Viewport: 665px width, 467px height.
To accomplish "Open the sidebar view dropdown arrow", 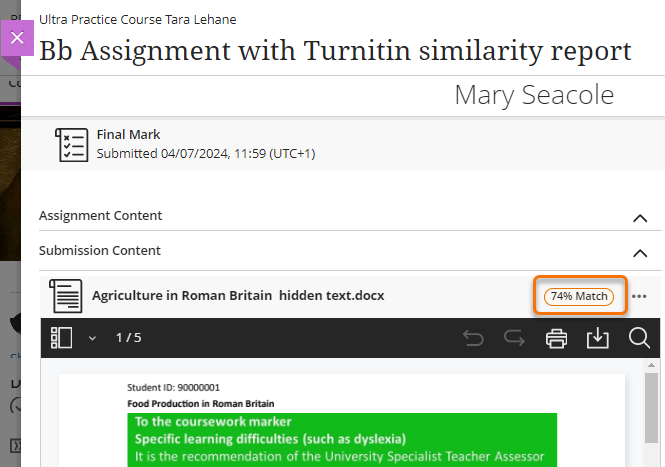I will click(92, 338).
